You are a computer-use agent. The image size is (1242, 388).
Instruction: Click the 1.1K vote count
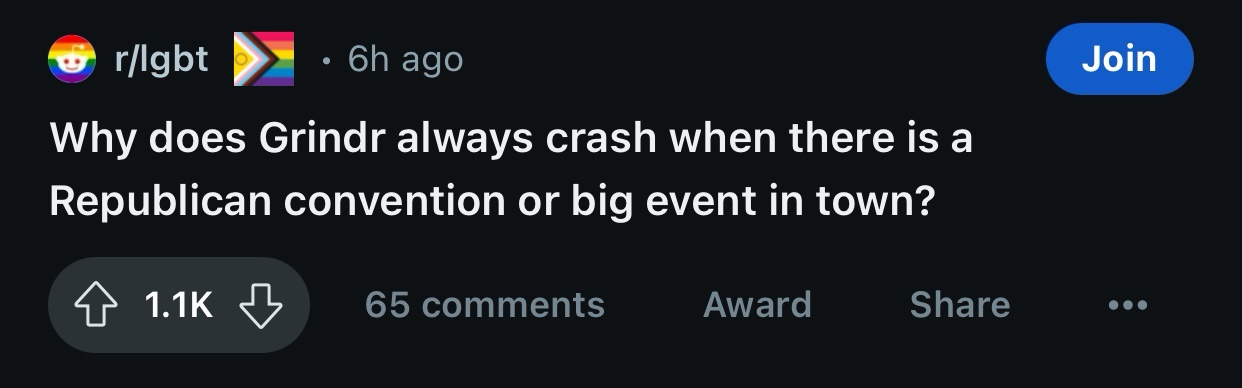click(179, 305)
